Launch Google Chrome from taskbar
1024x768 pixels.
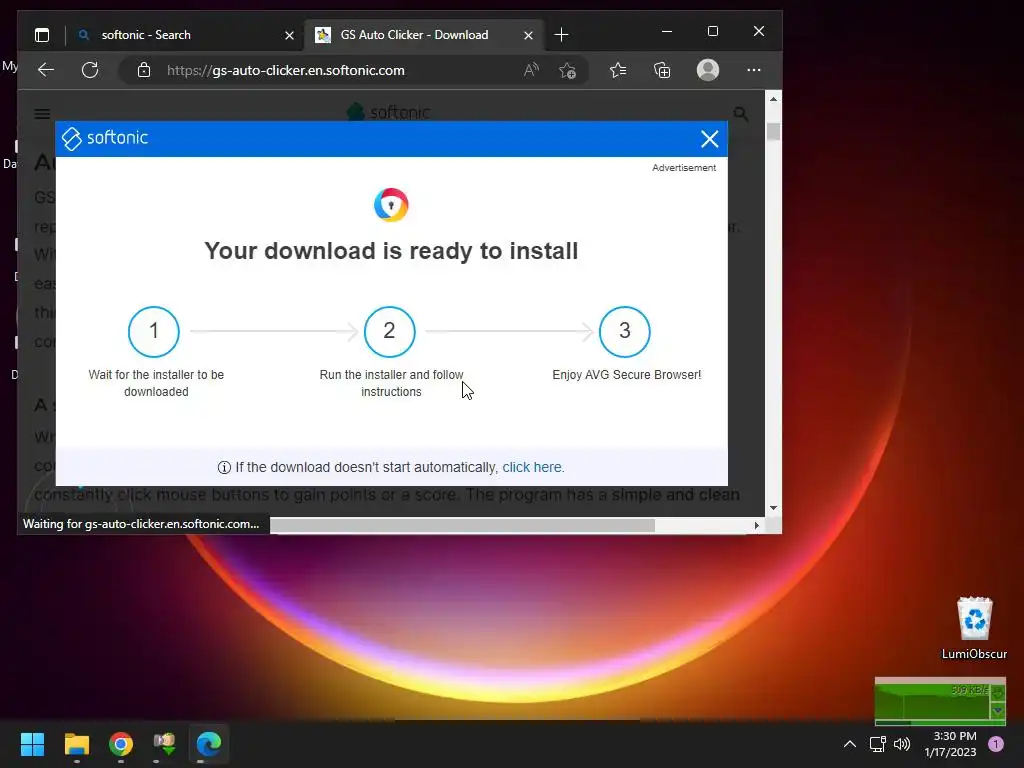click(x=121, y=744)
